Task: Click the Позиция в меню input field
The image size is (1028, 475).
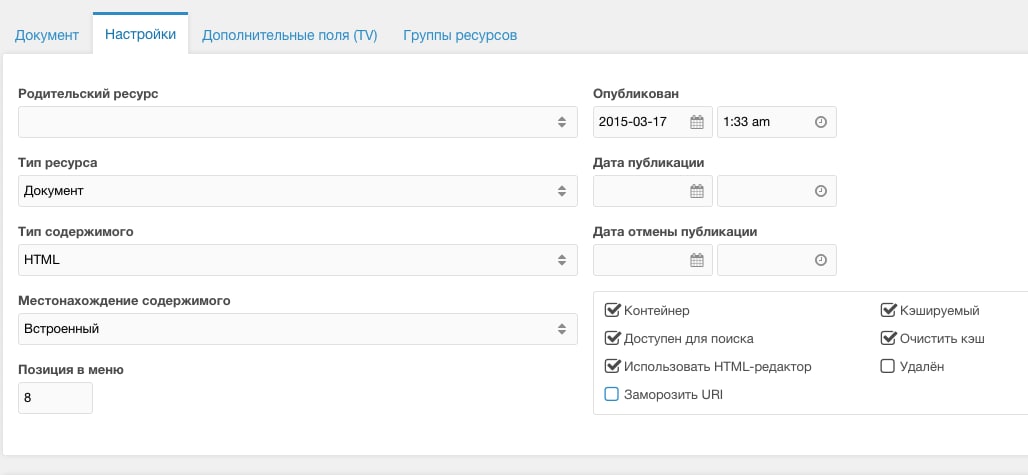Action: tap(56, 398)
